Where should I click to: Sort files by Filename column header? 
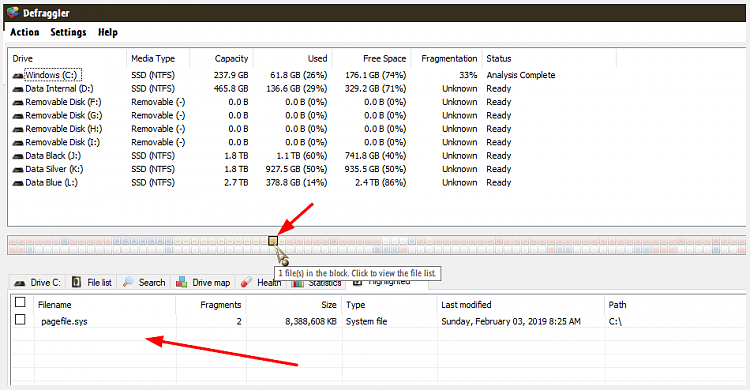105,305
